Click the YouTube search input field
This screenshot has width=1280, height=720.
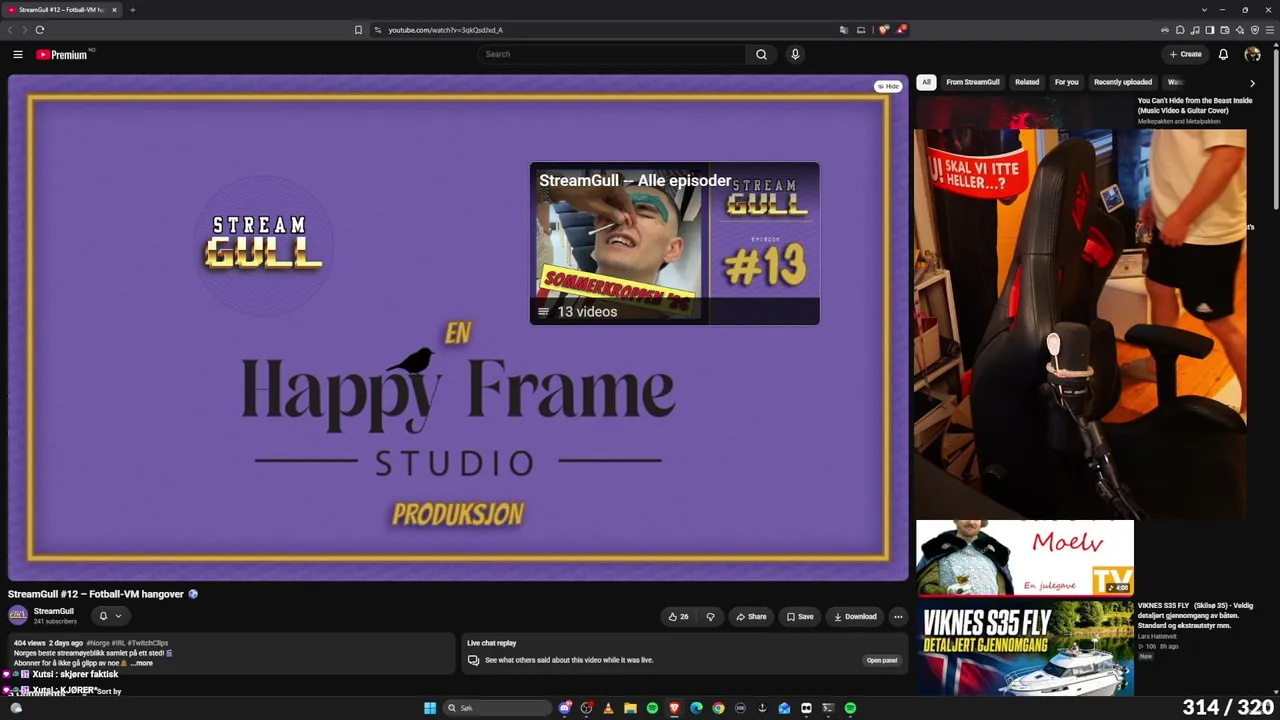pos(611,55)
